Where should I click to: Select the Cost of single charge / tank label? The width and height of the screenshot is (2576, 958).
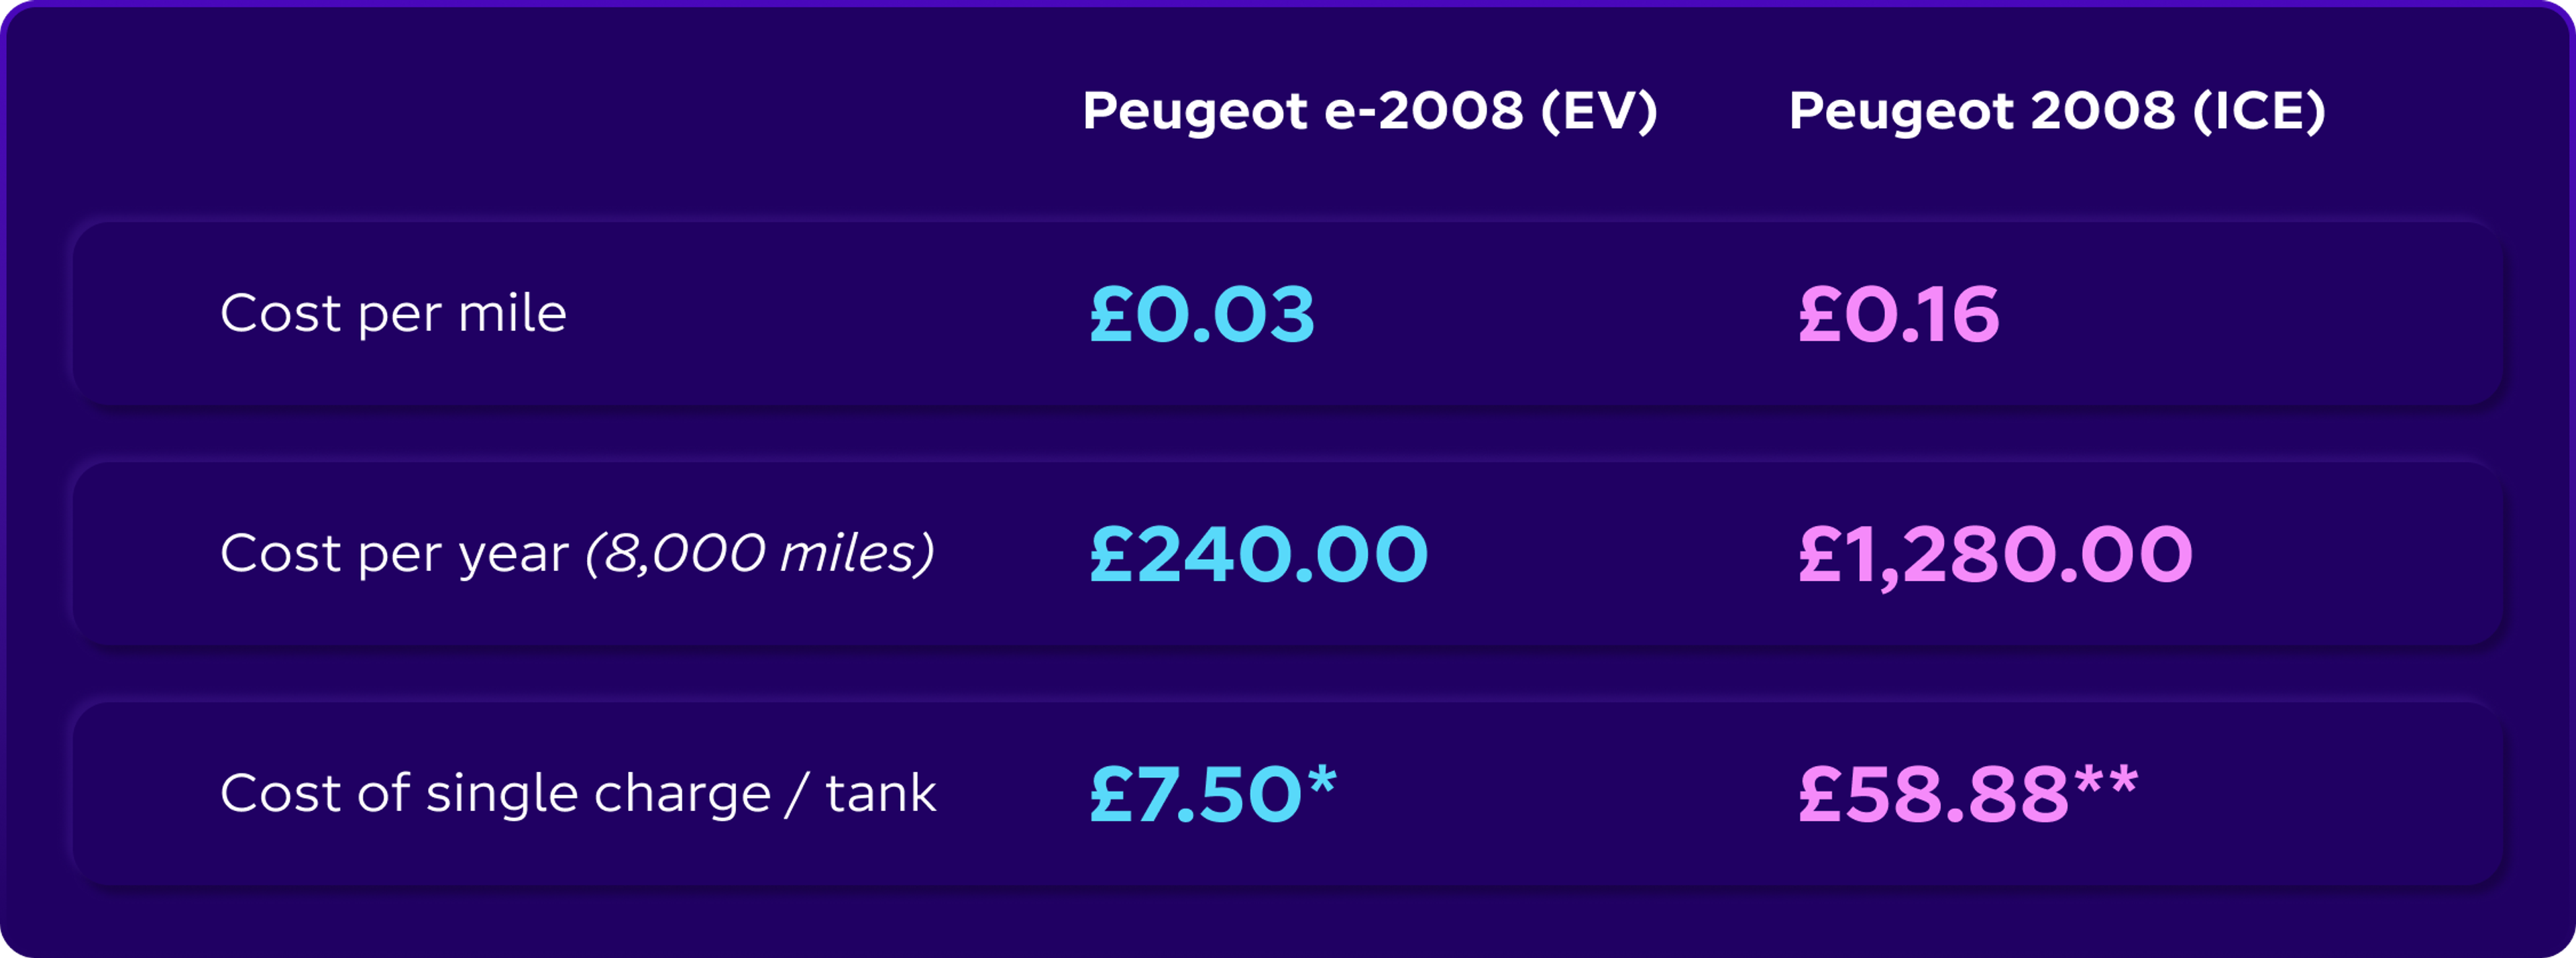pos(578,794)
